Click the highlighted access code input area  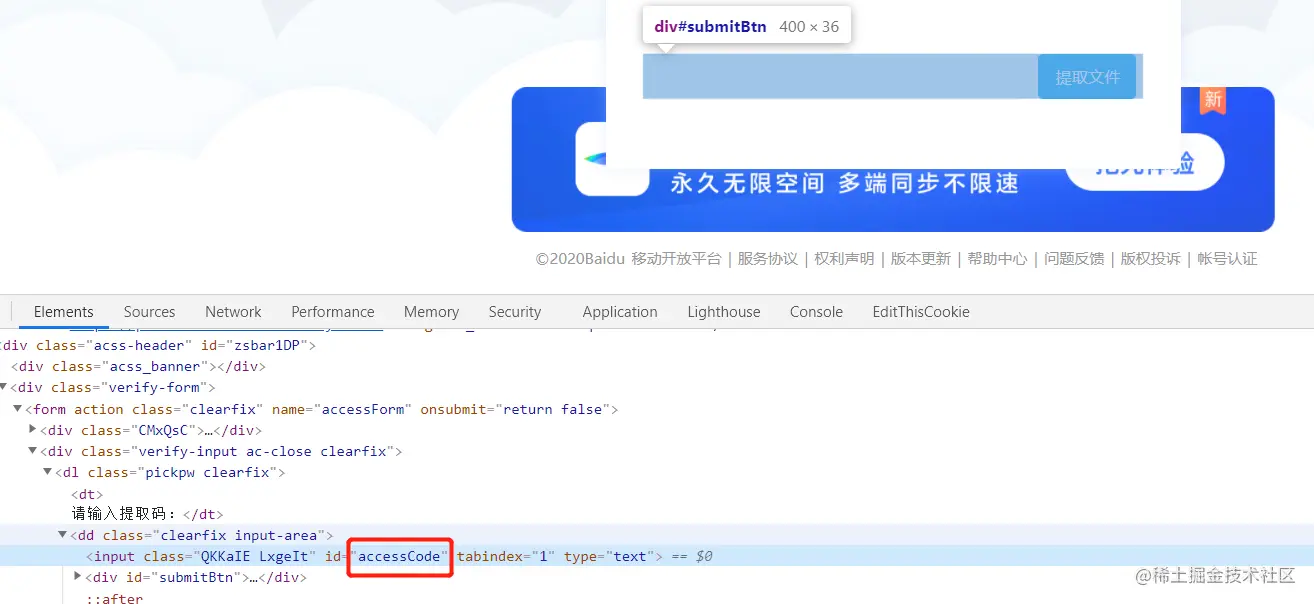tap(840, 77)
